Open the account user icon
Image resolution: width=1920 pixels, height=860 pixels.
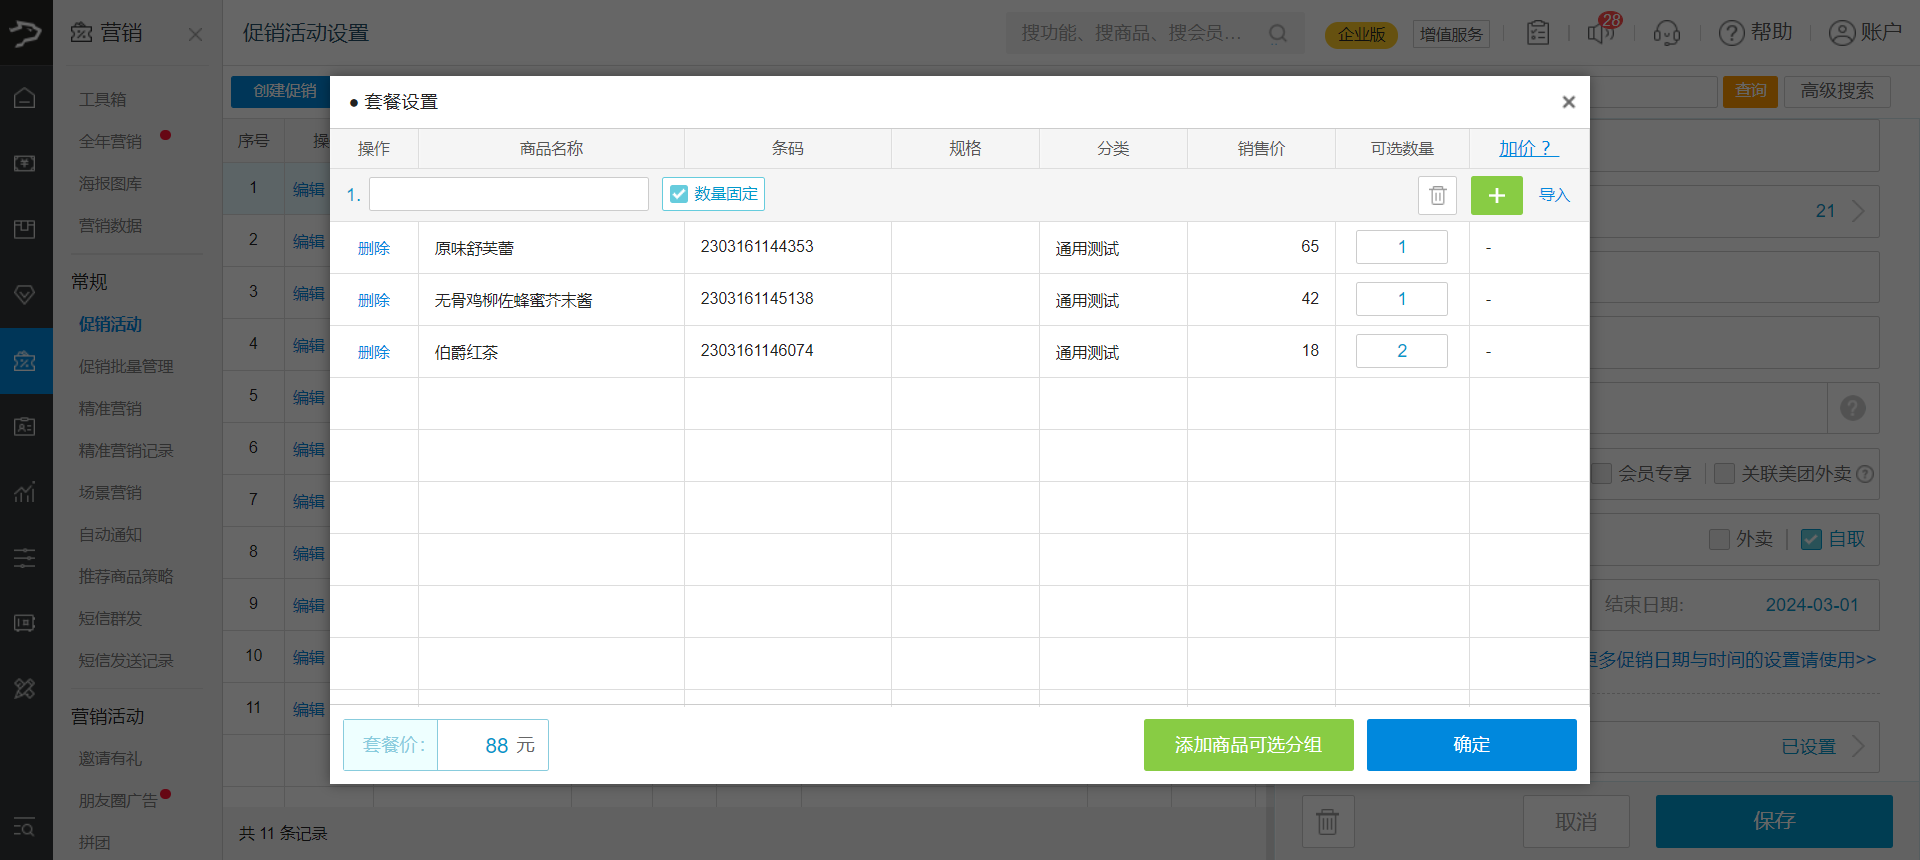tap(1841, 33)
